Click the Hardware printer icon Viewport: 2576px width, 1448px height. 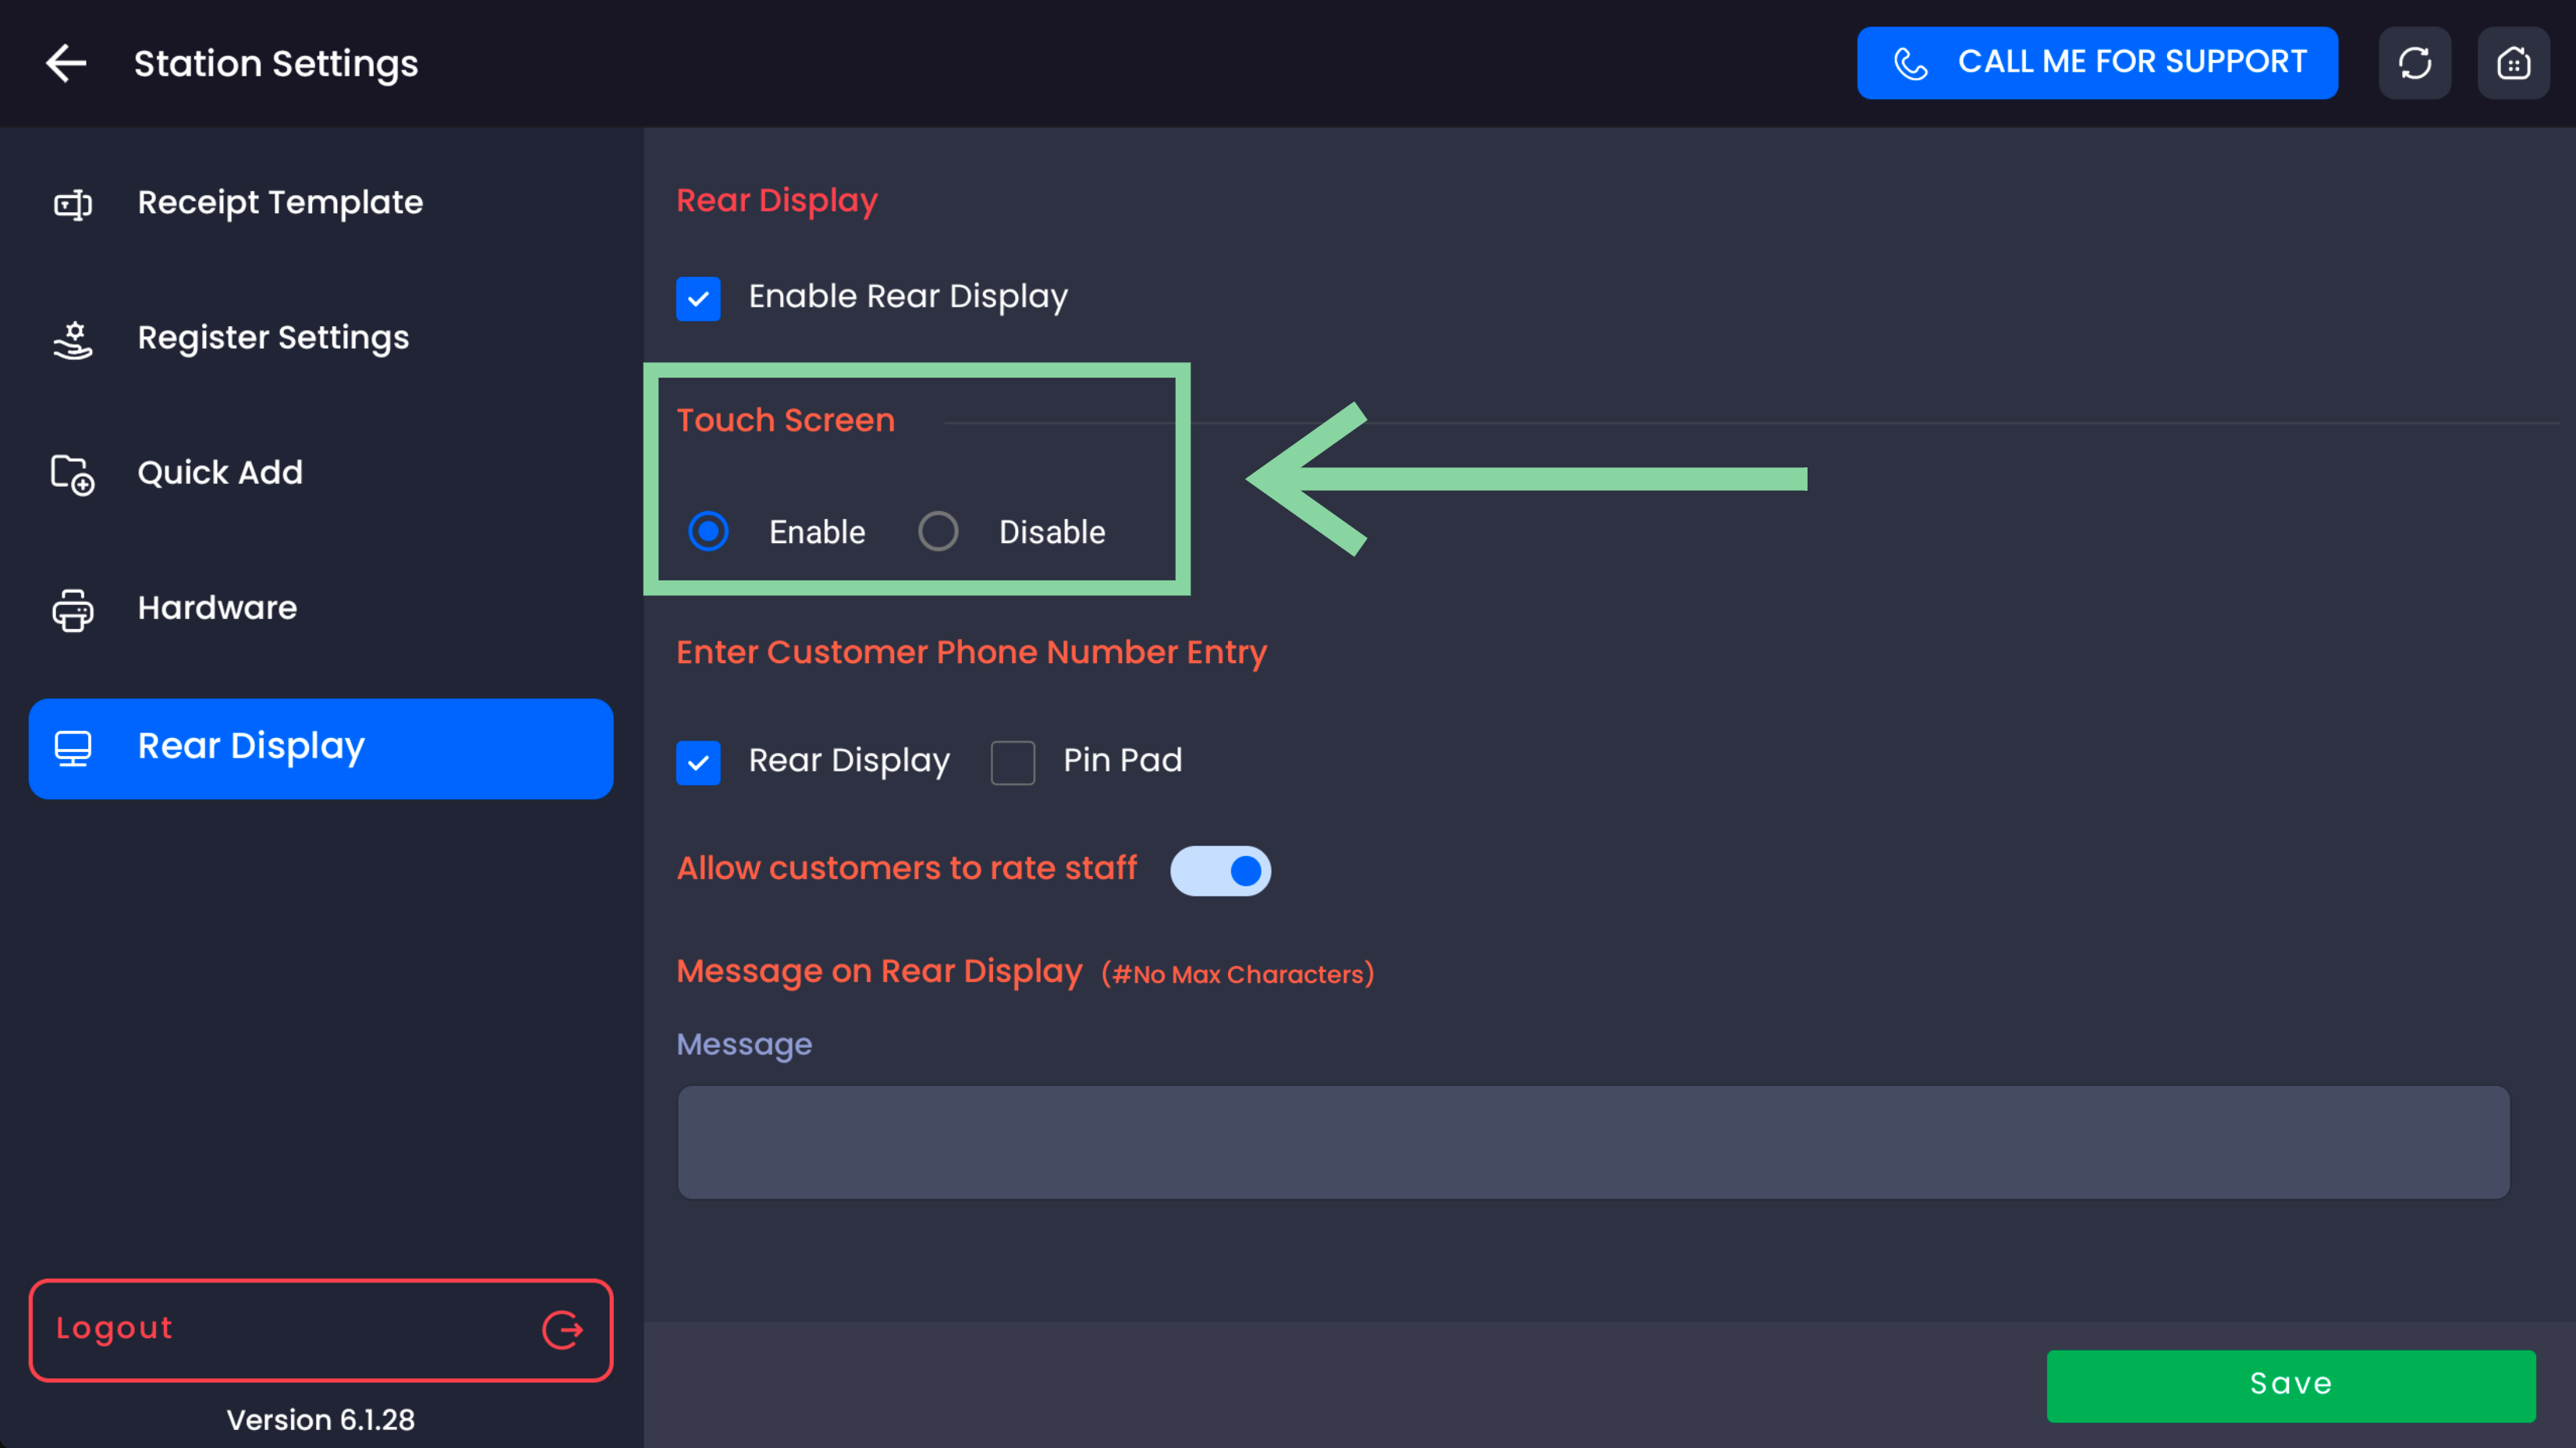72,609
